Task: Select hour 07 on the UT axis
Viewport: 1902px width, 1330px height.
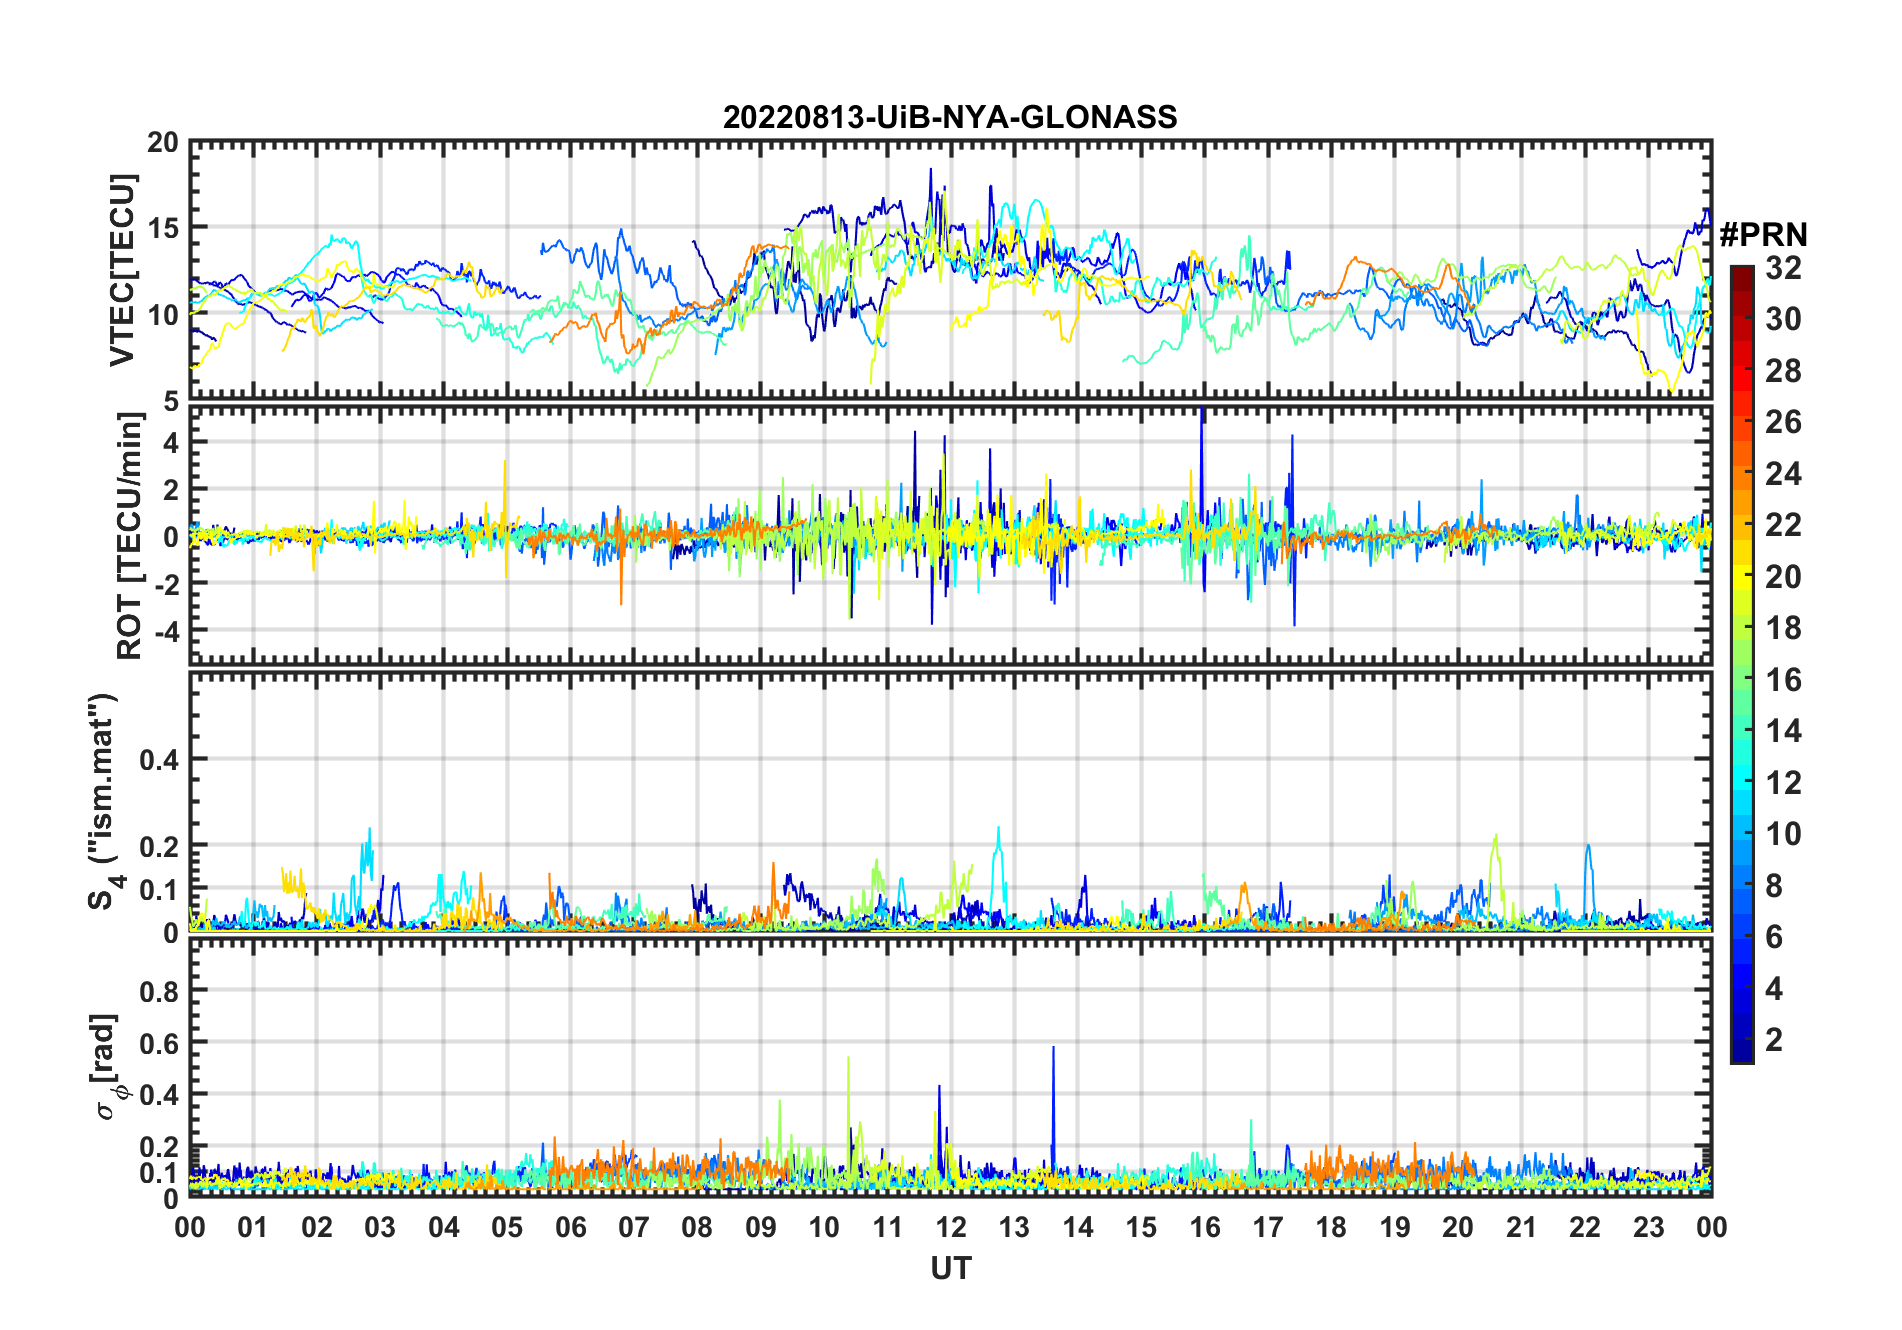Action: tap(634, 1227)
